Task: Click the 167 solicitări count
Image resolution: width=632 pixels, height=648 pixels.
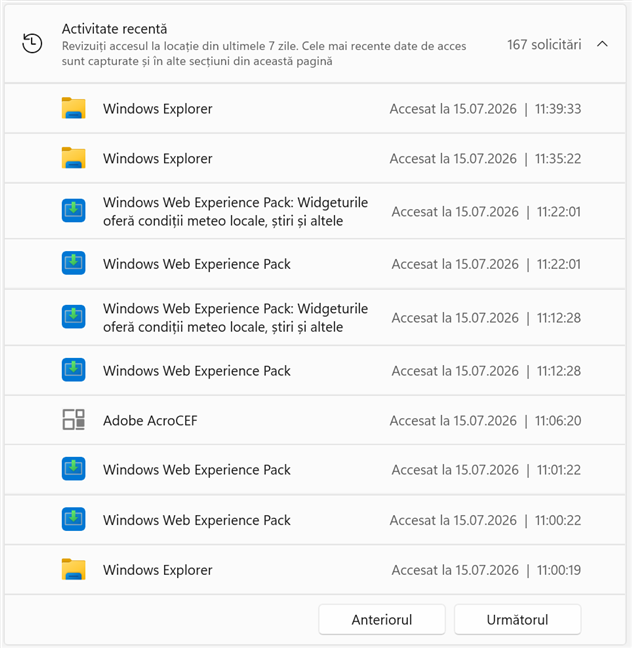Action: point(544,44)
